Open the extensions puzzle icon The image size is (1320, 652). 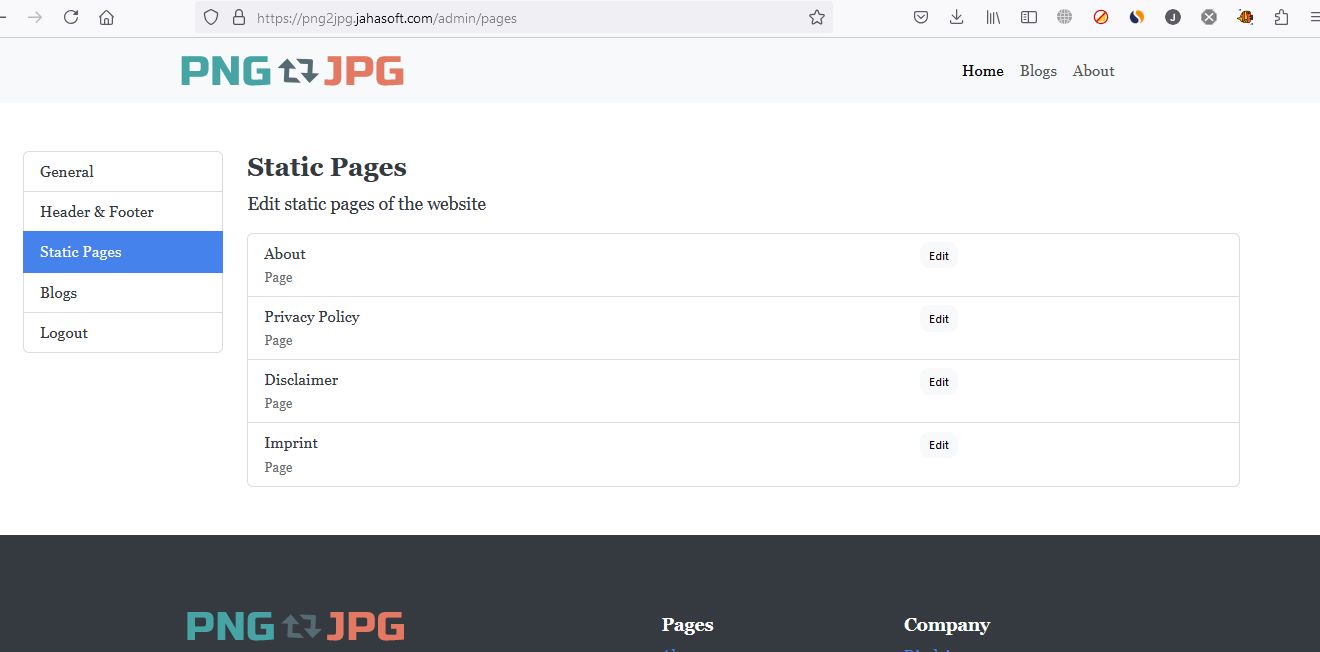click(x=1282, y=17)
